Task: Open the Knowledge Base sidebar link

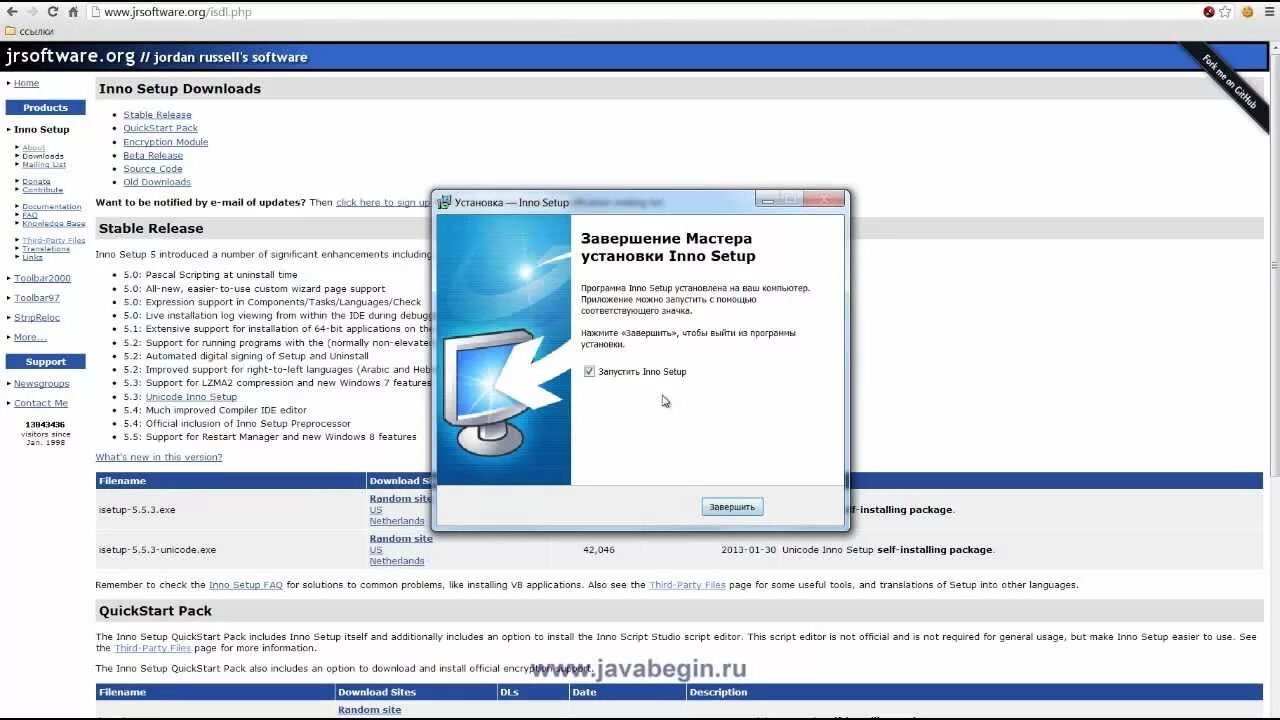Action: pos(54,224)
